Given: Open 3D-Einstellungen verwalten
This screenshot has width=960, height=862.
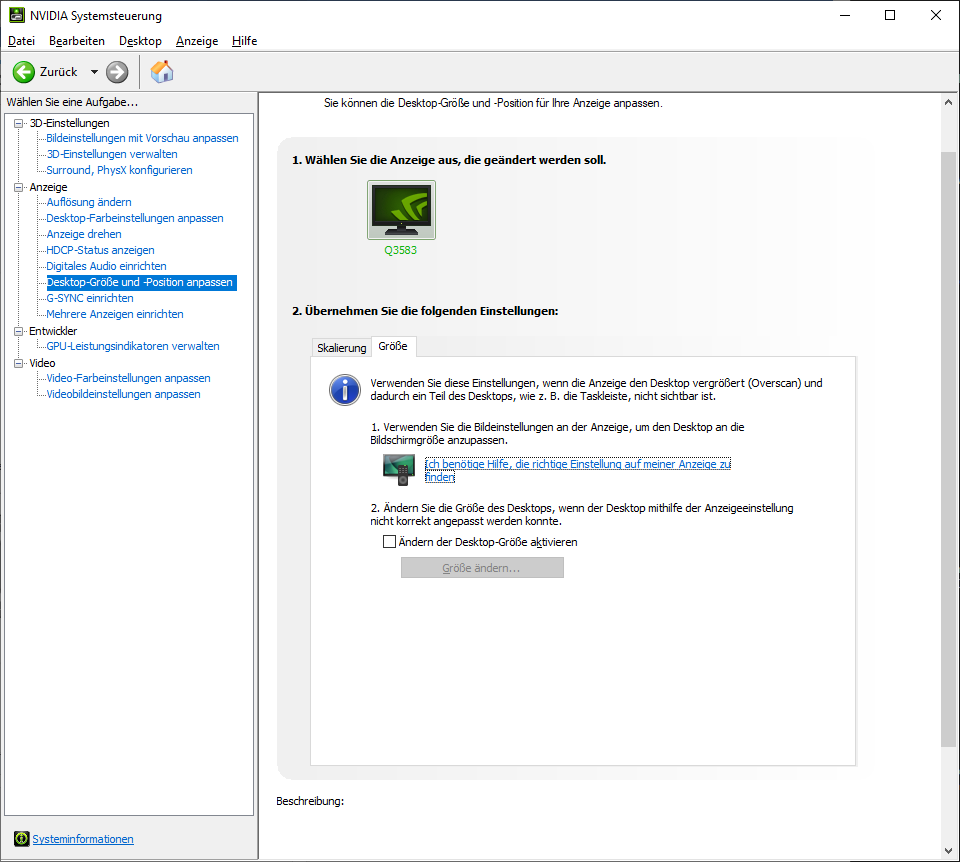Looking at the screenshot, I should pos(112,154).
